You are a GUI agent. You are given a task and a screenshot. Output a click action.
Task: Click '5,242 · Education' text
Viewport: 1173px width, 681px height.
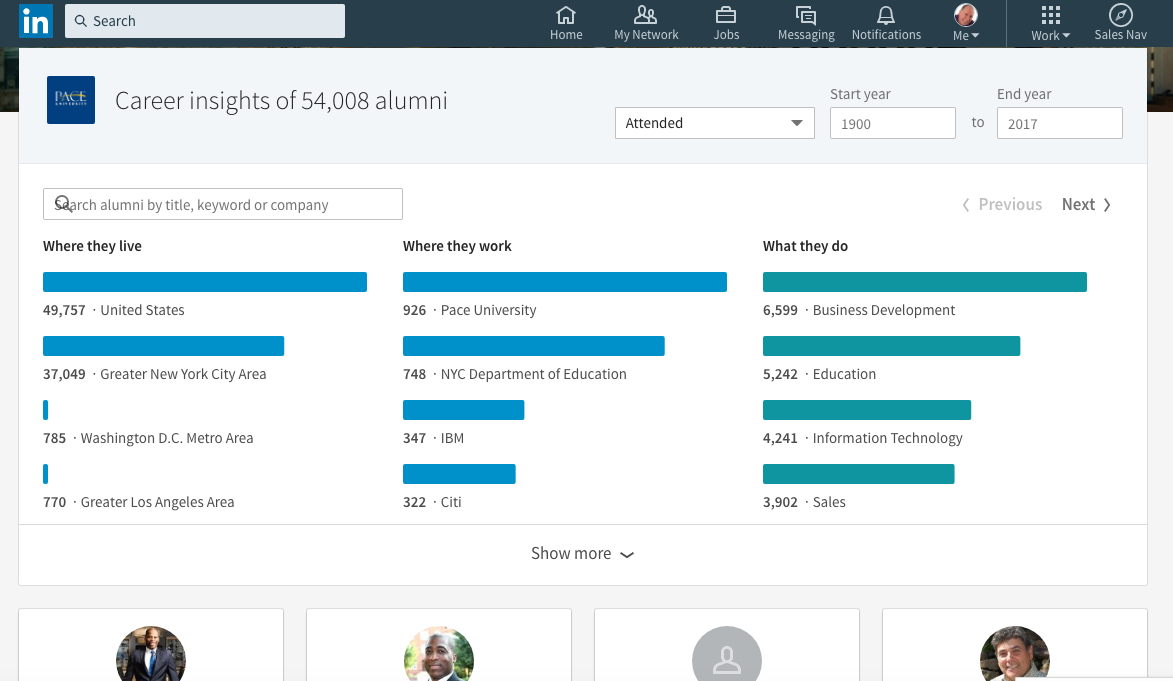[x=819, y=374]
